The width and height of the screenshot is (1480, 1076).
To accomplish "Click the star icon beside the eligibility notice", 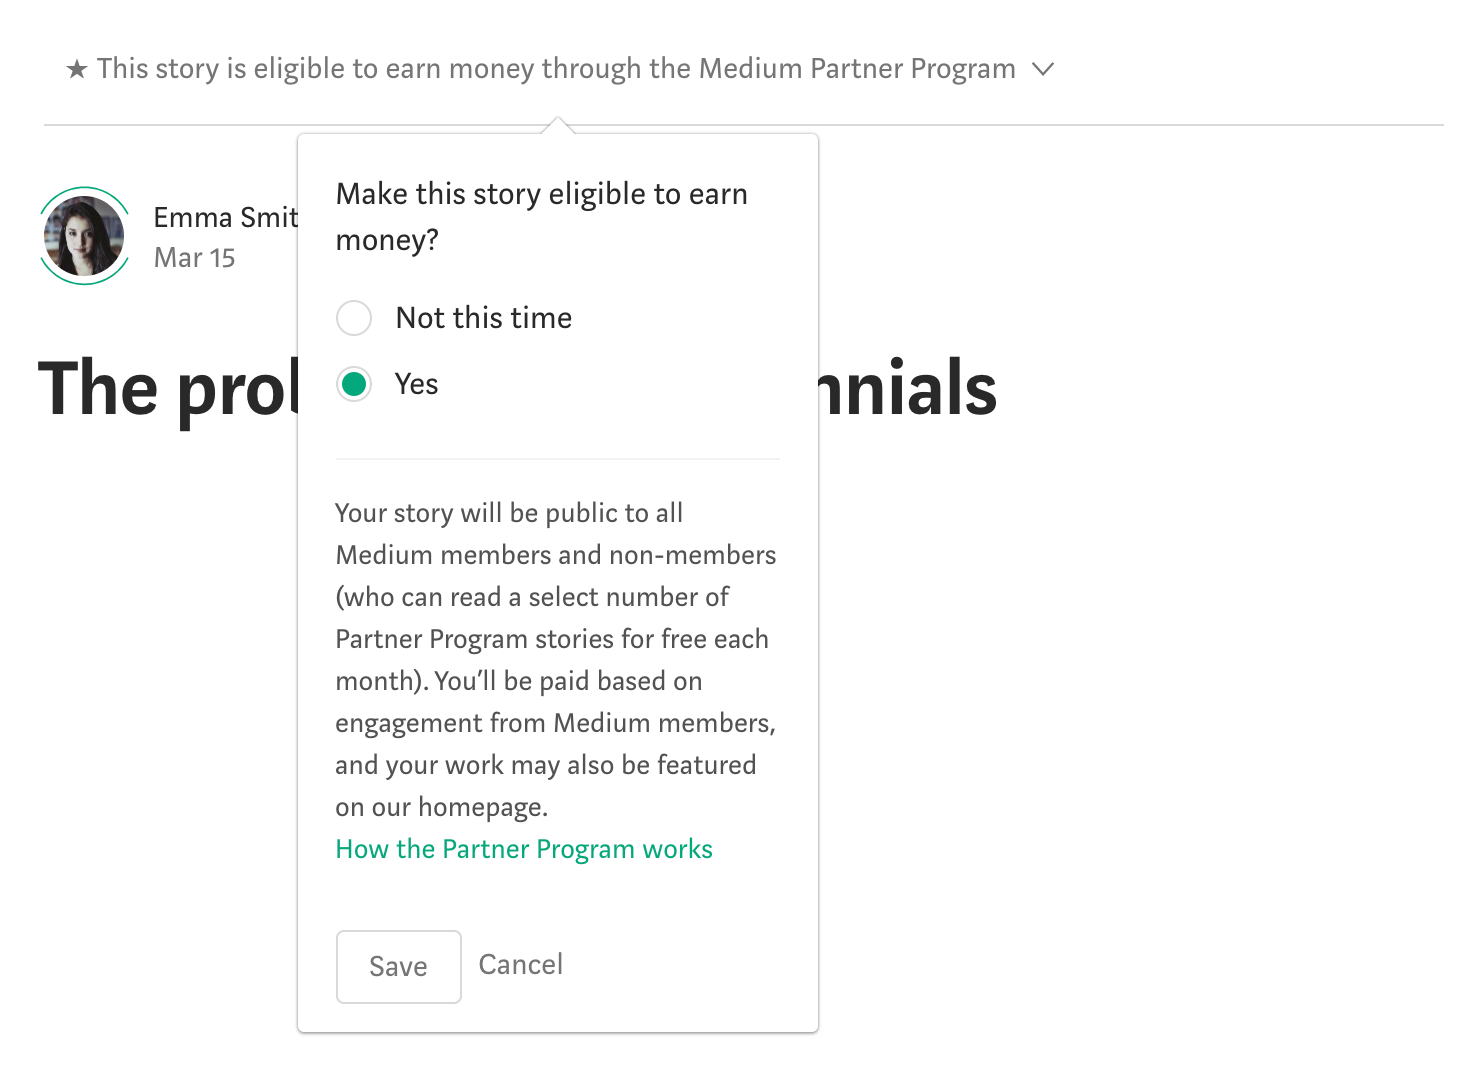I will click(x=77, y=69).
